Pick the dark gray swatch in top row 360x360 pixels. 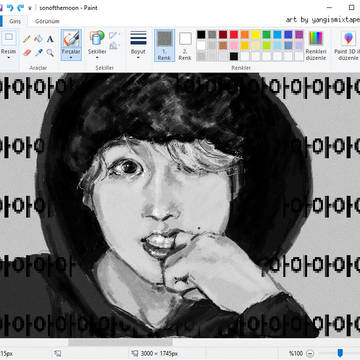212,34
